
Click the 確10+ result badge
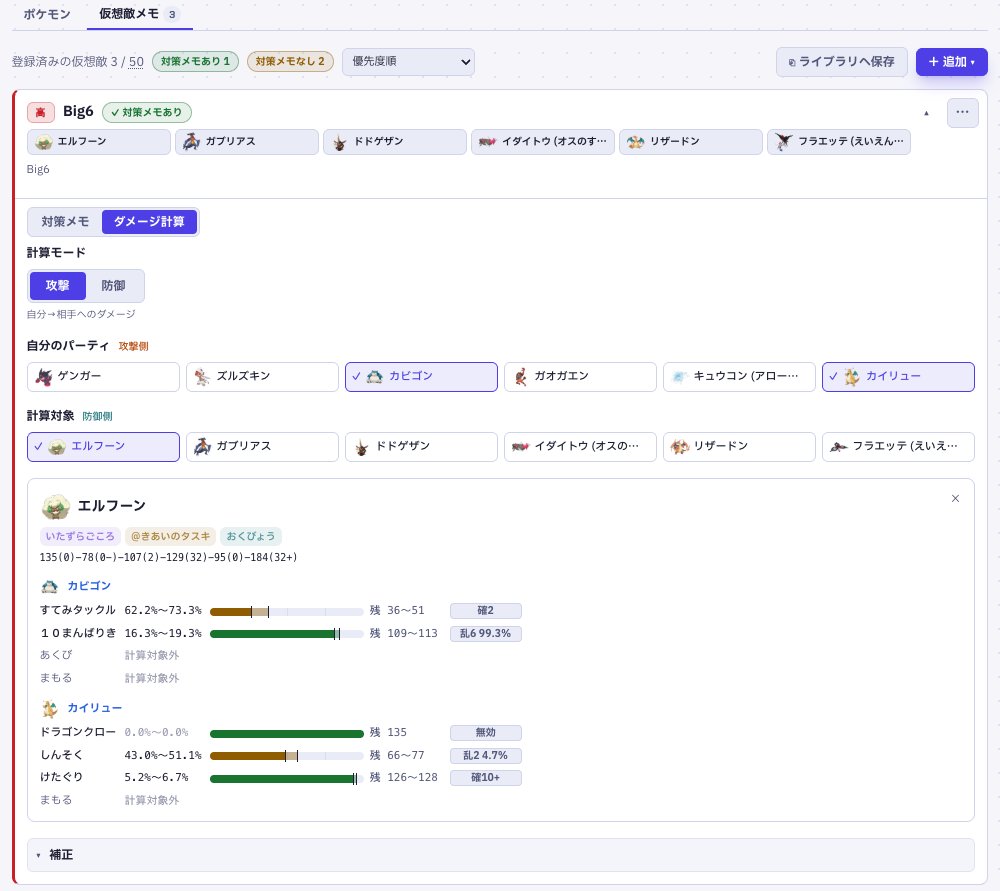pos(485,778)
